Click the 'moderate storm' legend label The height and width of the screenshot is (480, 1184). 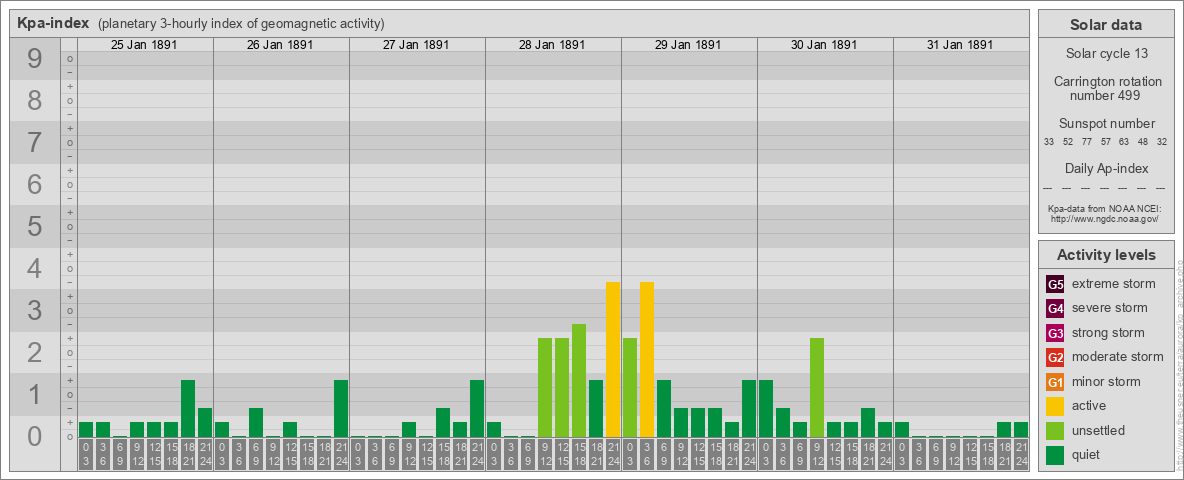pos(1118,357)
